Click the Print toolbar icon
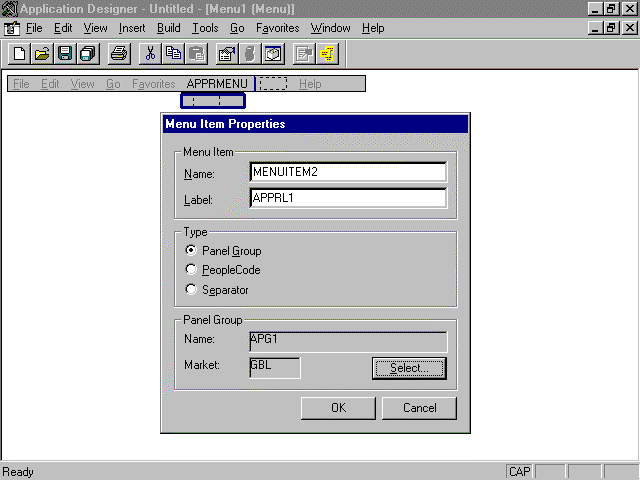Image resolution: width=640 pixels, height=480 pixels. pos(119,53)
